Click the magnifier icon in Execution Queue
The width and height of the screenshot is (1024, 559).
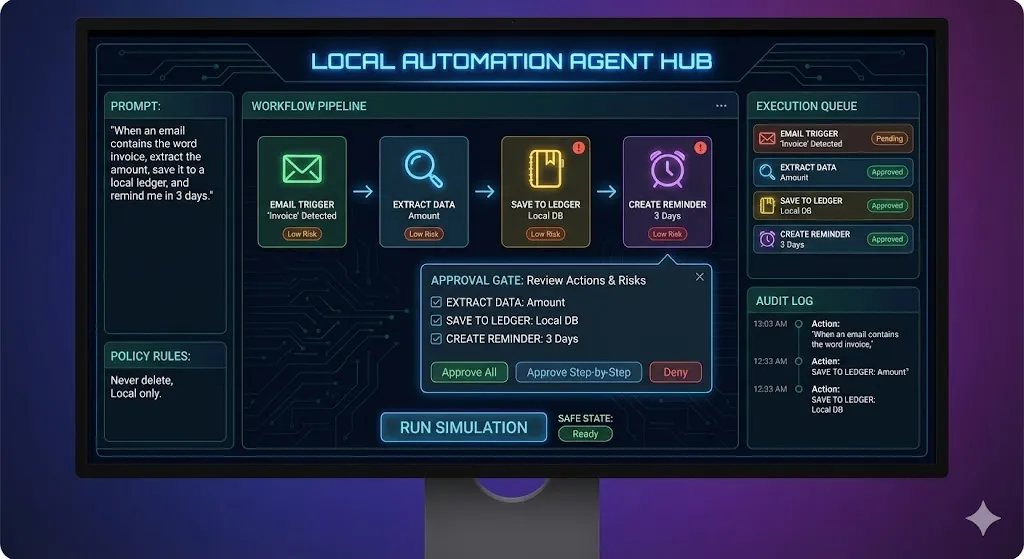point(767,172)
